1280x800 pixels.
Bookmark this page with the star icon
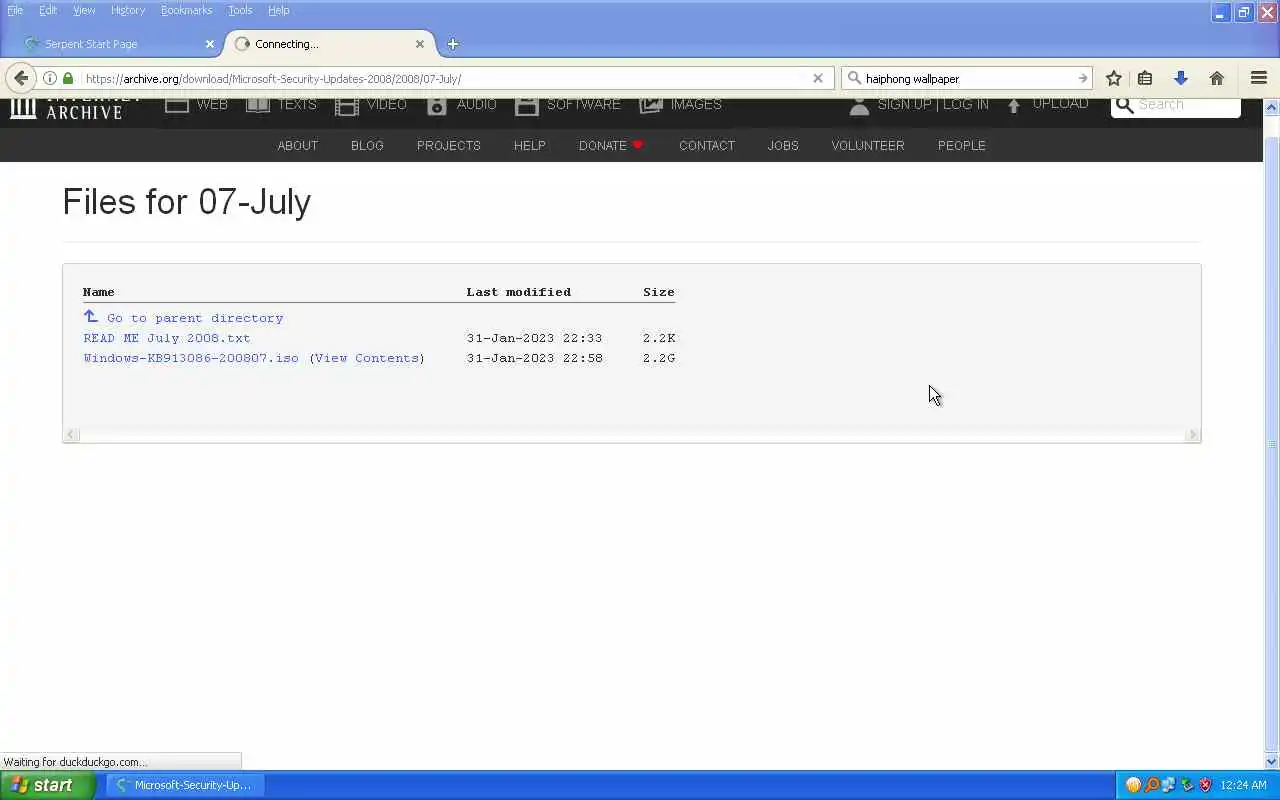coord(1113,78)
